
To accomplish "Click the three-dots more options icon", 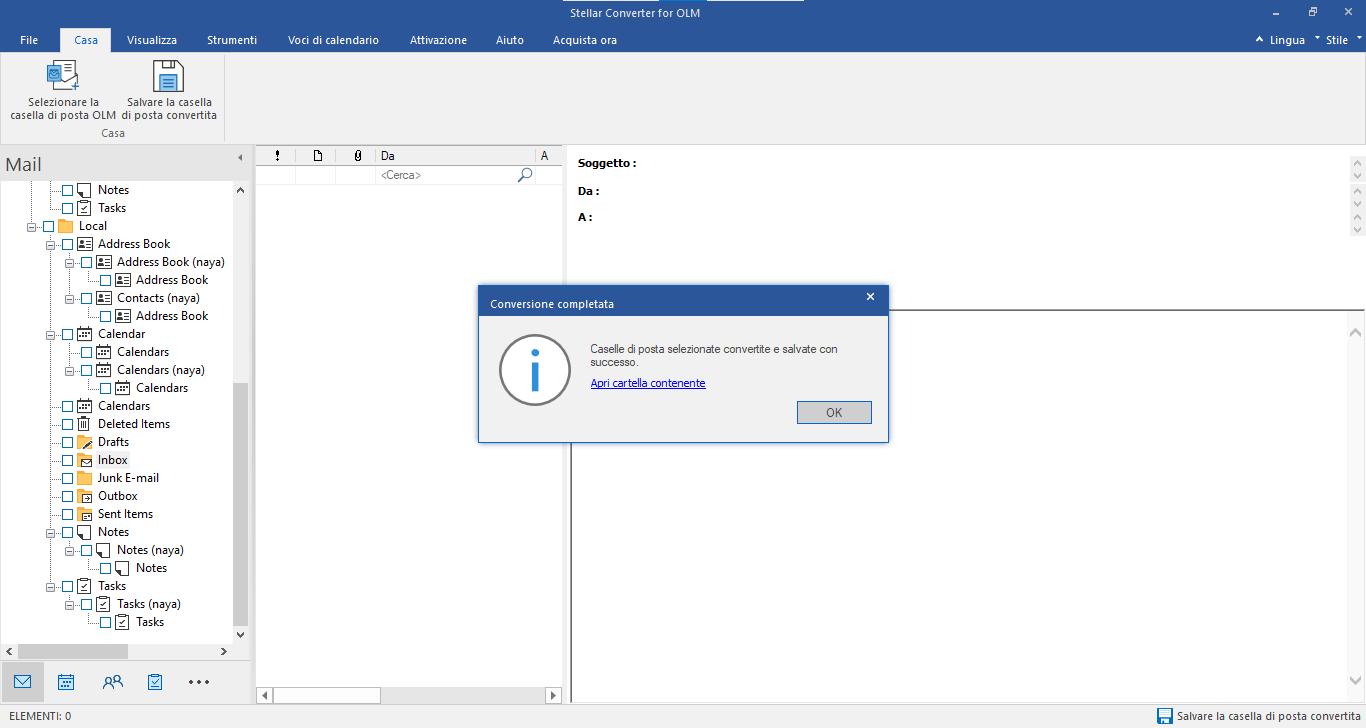I will pos(199,682).
